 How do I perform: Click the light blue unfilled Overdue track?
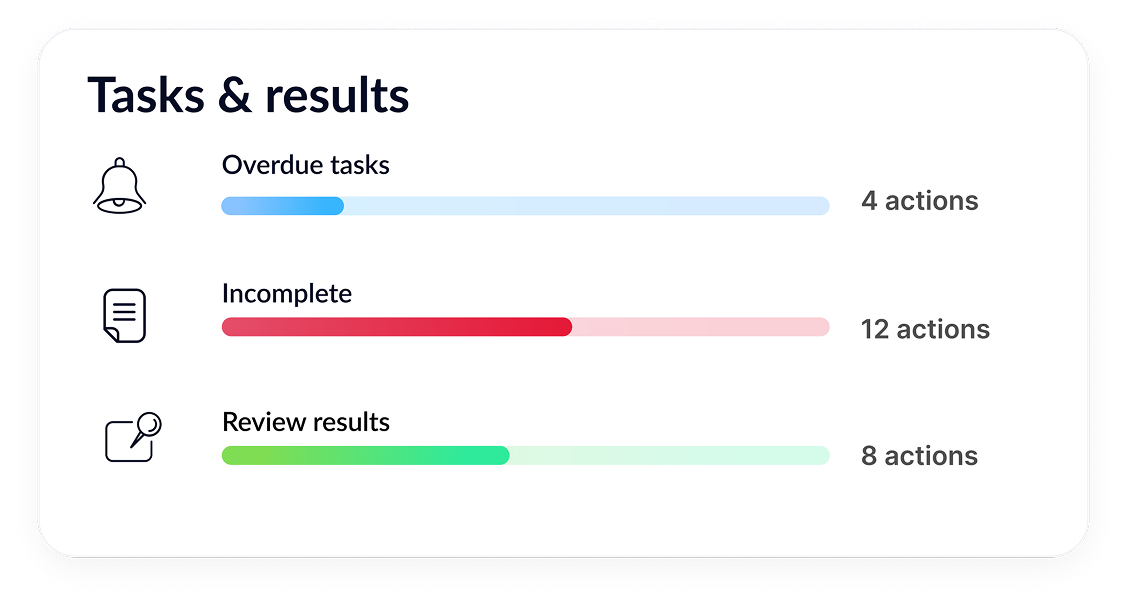(586, 206)
